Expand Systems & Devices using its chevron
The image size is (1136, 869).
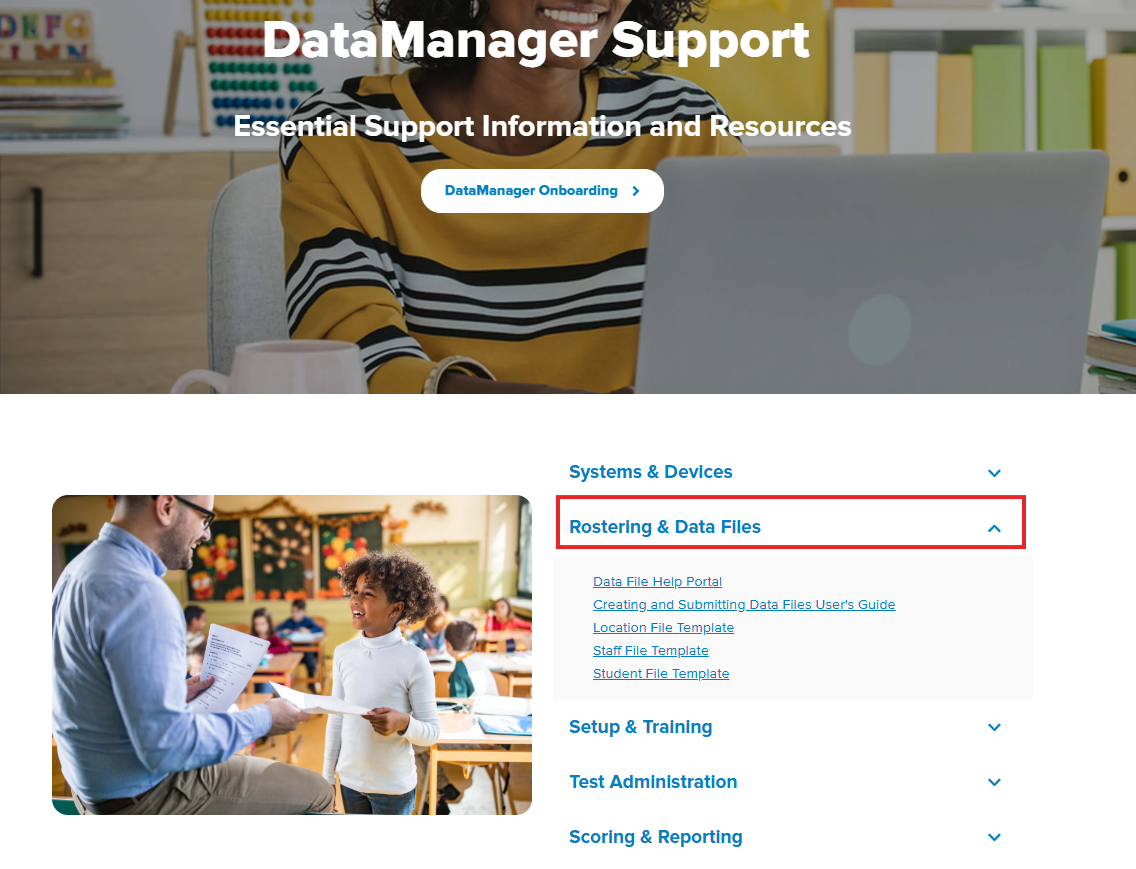994,473
